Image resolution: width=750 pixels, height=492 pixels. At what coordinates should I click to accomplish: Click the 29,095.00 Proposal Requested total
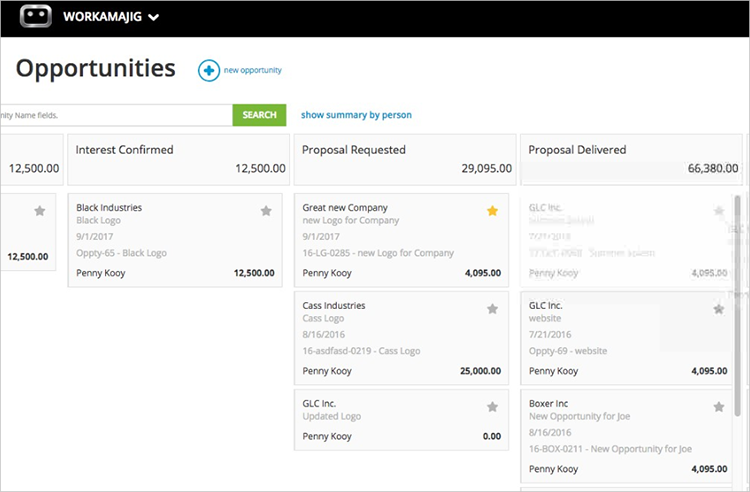click(486, 168)
